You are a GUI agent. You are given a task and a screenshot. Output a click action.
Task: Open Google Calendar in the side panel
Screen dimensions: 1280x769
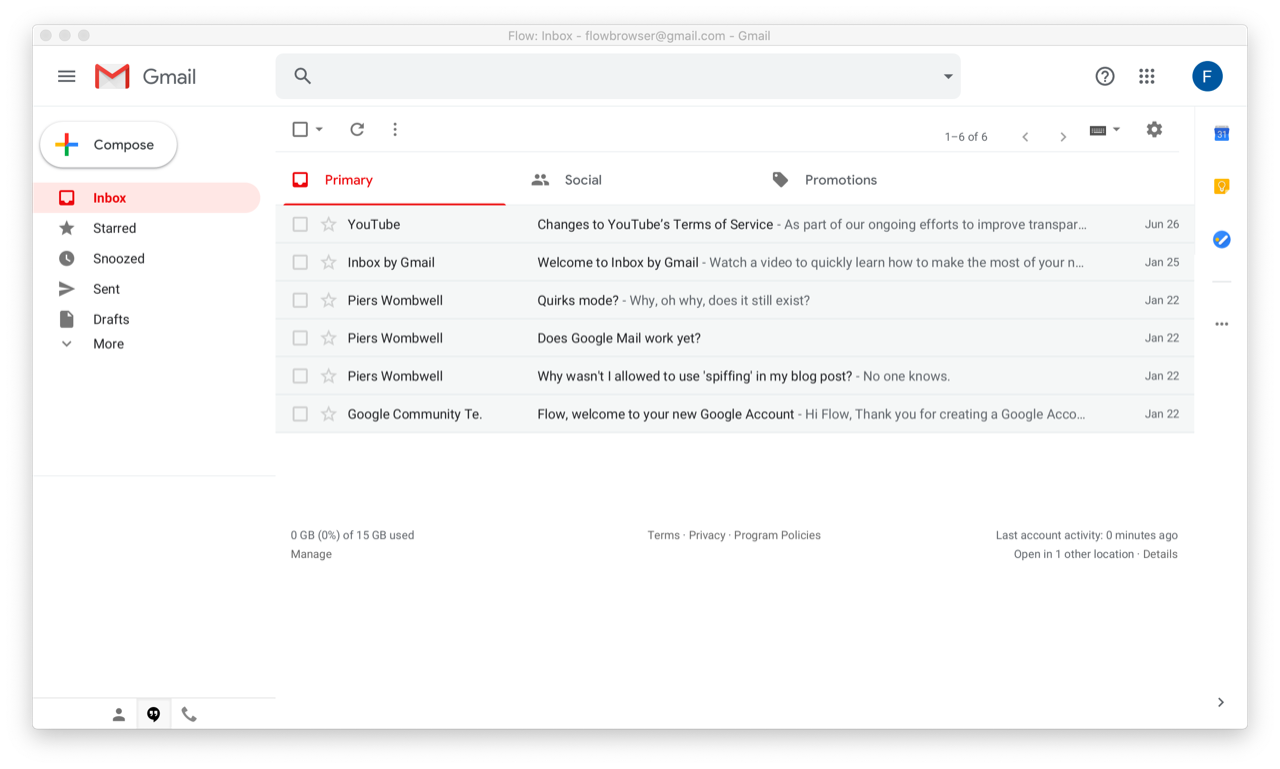click(1220, 133)
